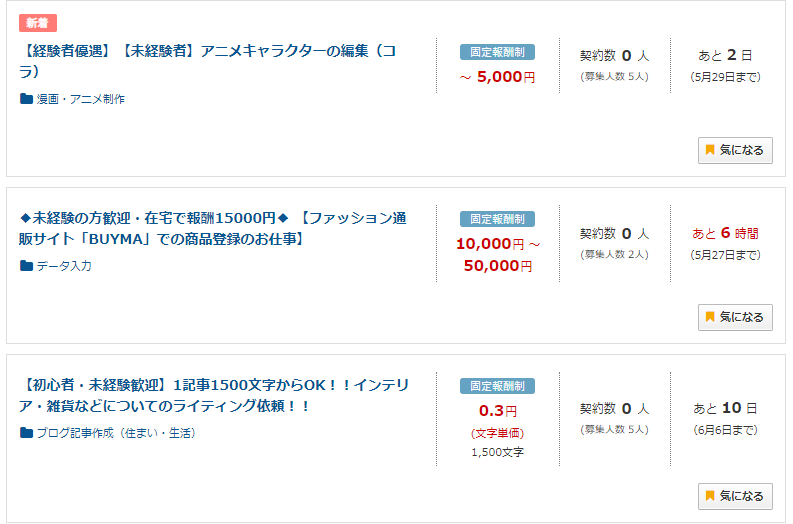The height and width of the screenshot is (524, 793).
Task: Click 固定報酬制 tag above 10,000円～50,000円
Action: pos(497,219)
